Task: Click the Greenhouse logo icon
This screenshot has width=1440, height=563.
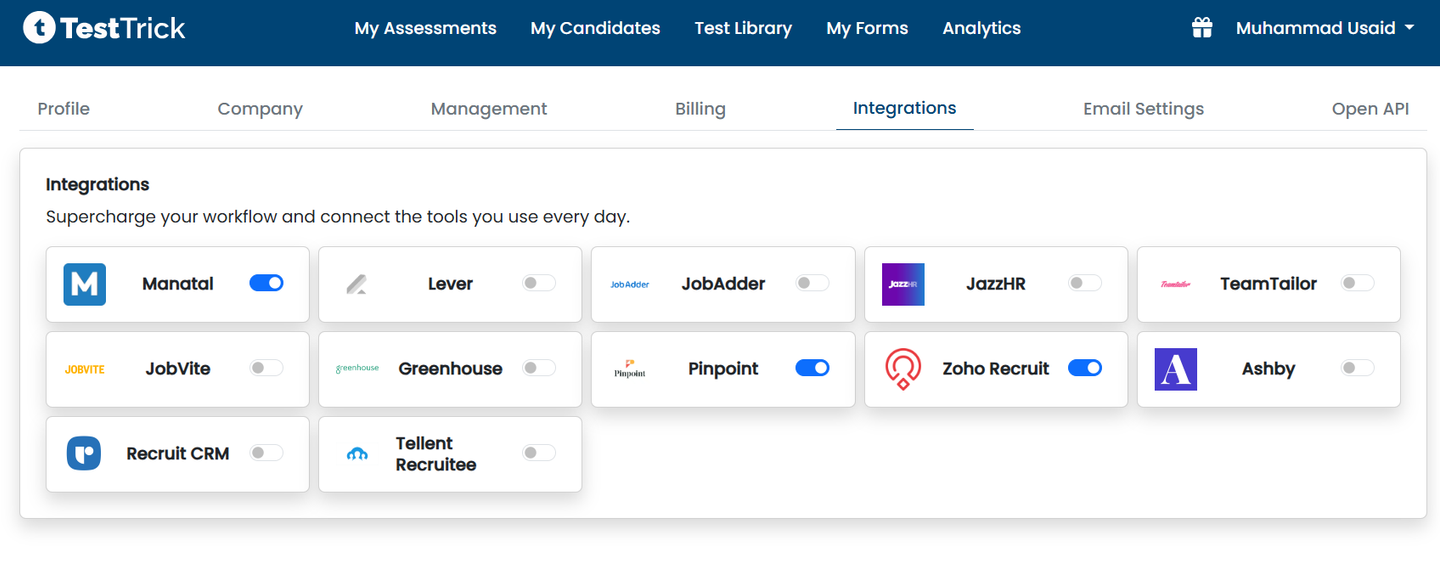Action: [357, 369]
